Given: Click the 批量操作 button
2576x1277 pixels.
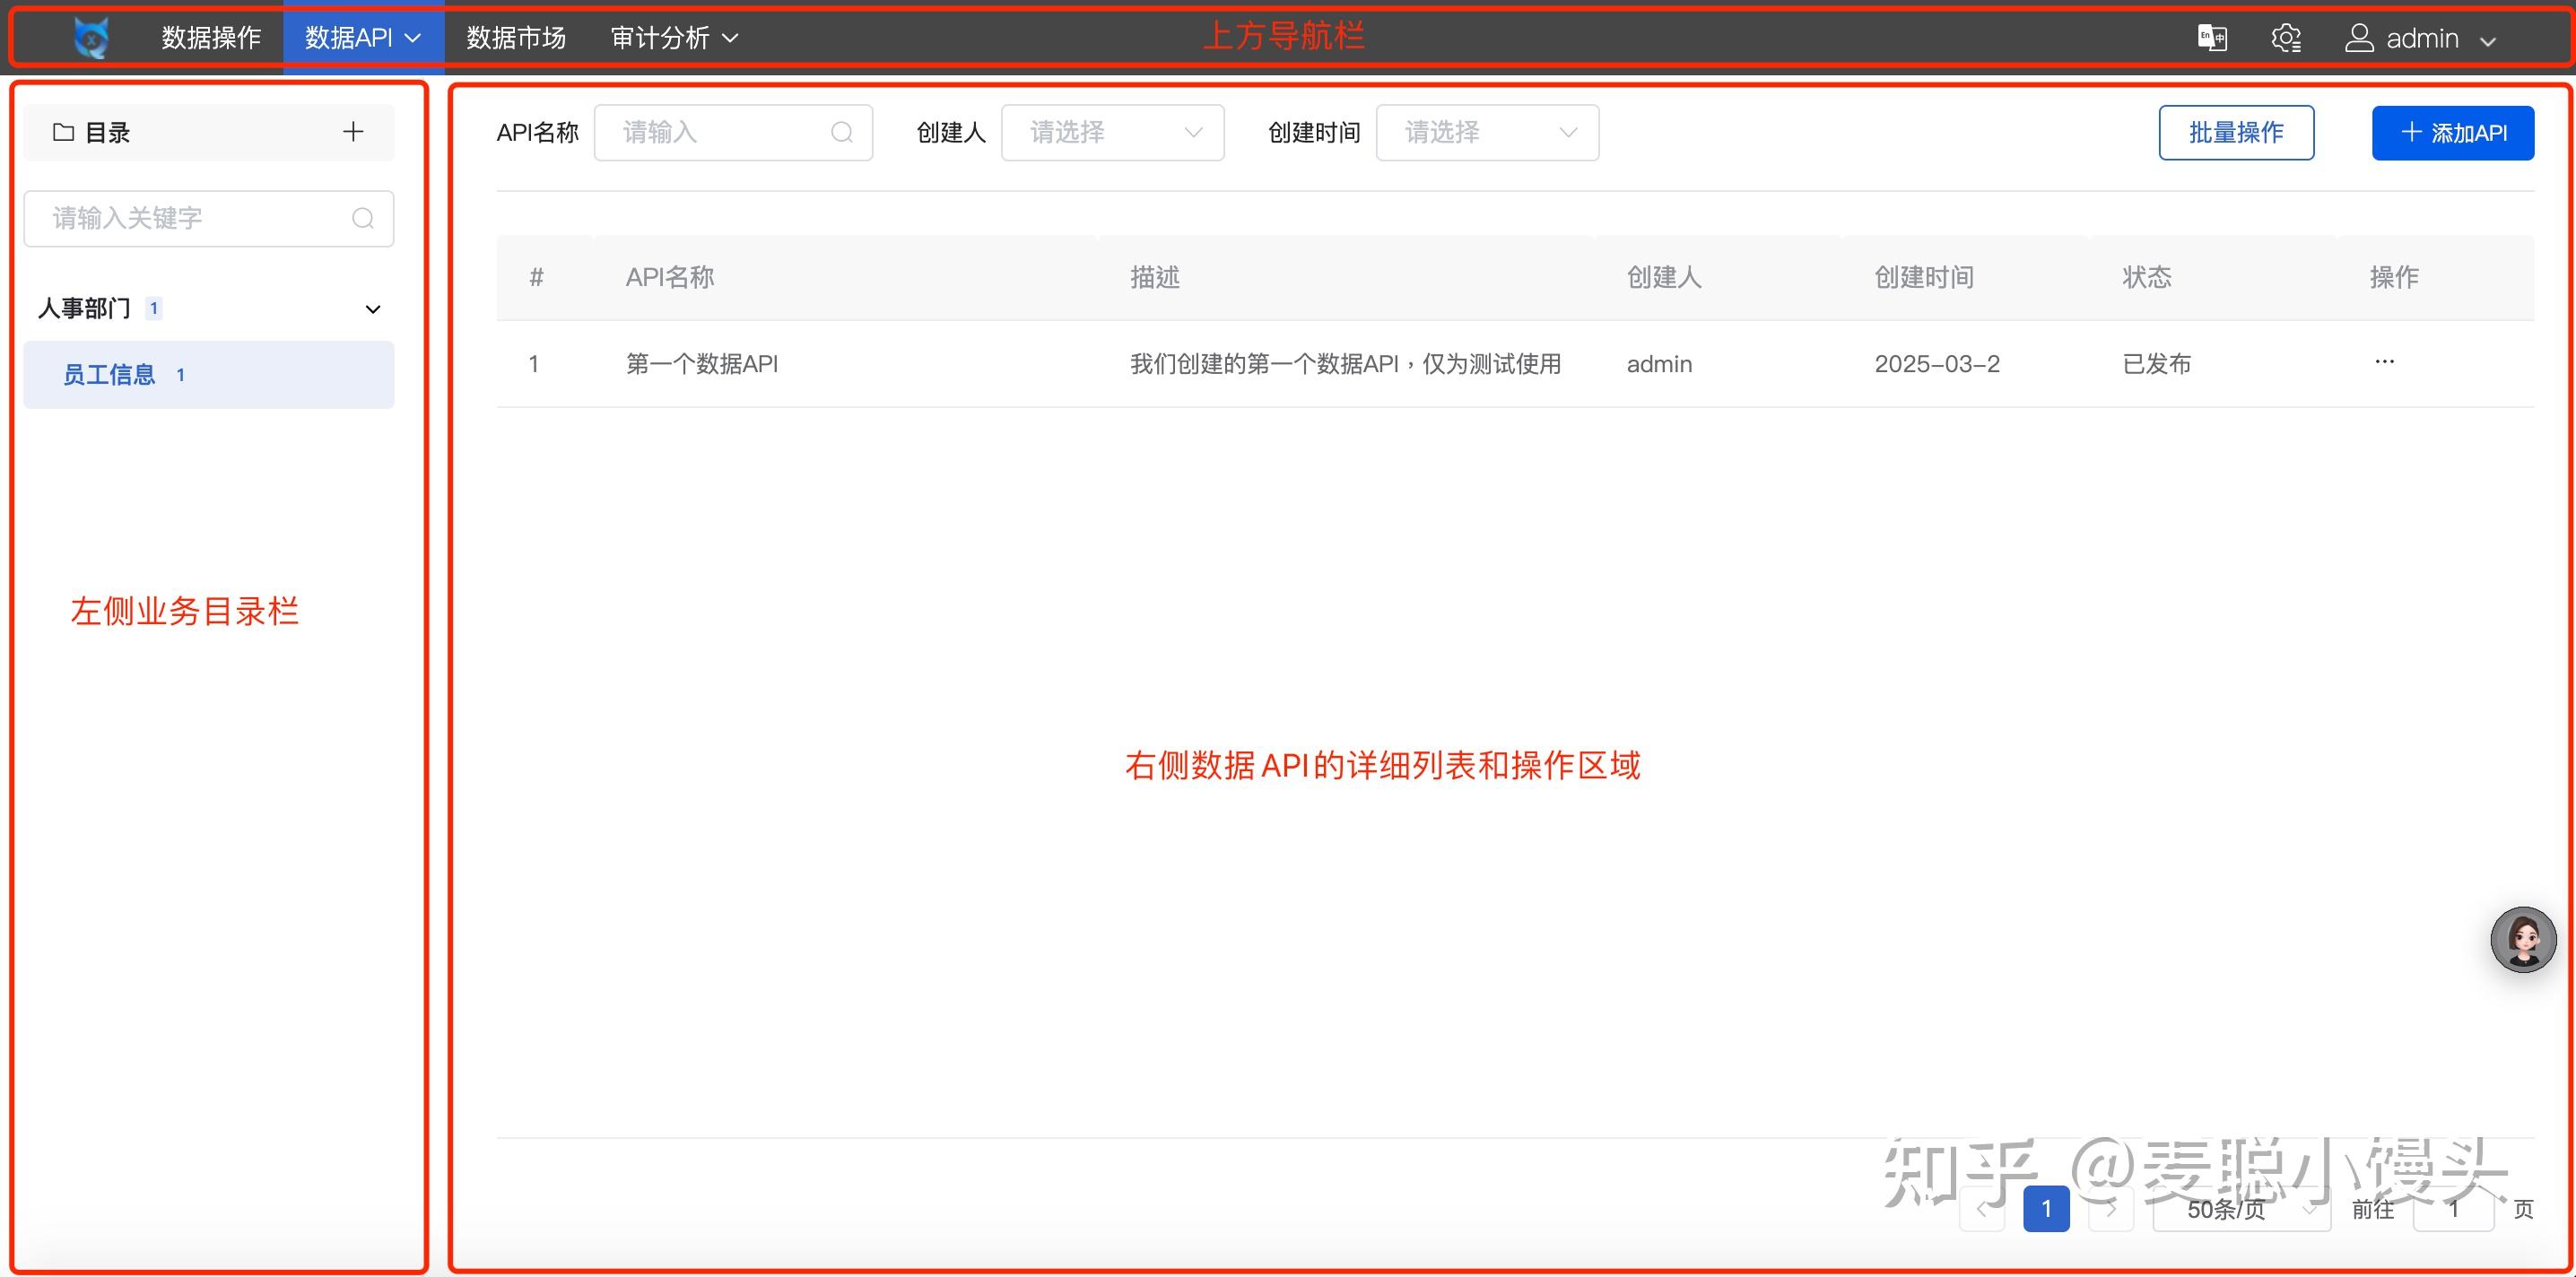Looking at the screenshot, I should pos(2236,132).
